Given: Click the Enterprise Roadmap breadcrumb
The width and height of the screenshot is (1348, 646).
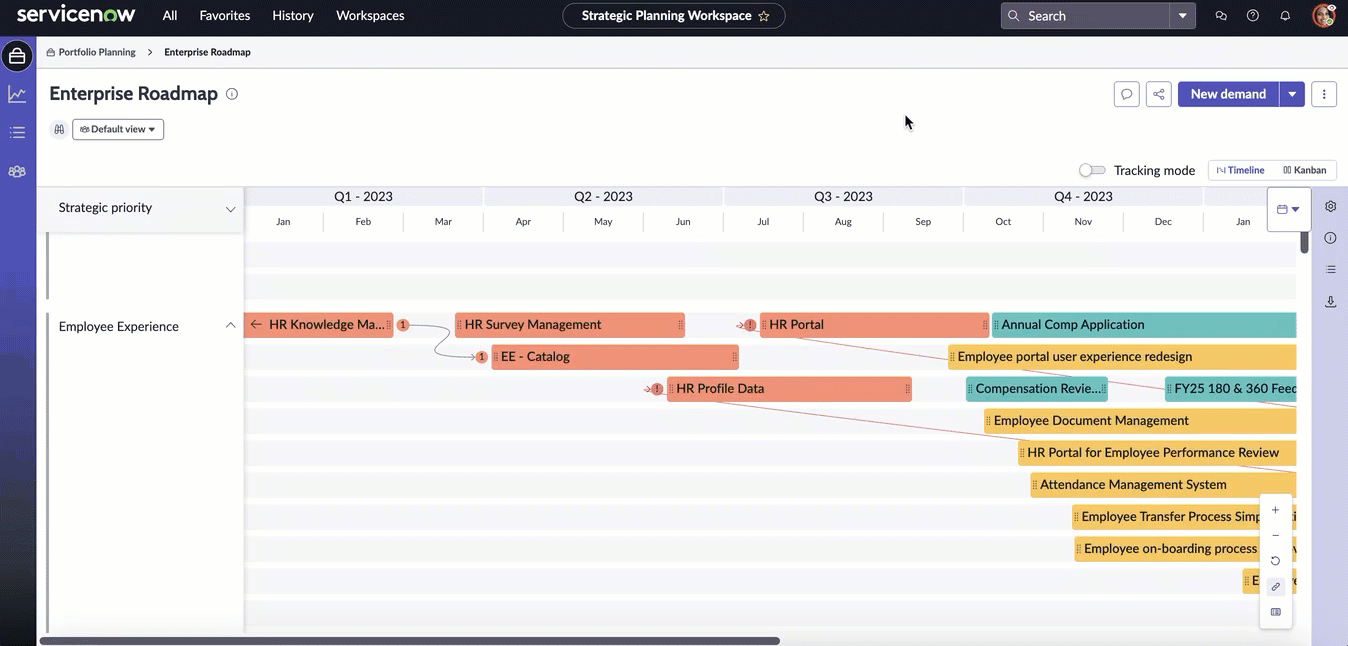Looking at the screenshot, I should pos(207,52).
